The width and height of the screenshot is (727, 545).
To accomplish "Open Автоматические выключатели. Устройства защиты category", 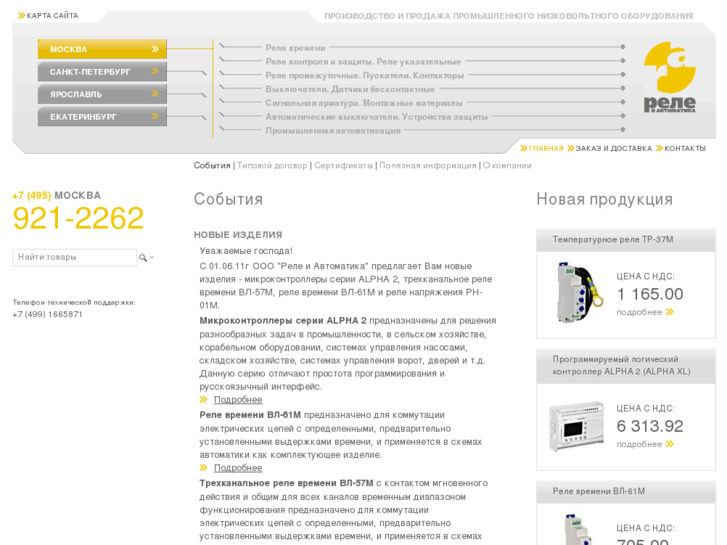I will pyautogui.click(x=376, y=117).
